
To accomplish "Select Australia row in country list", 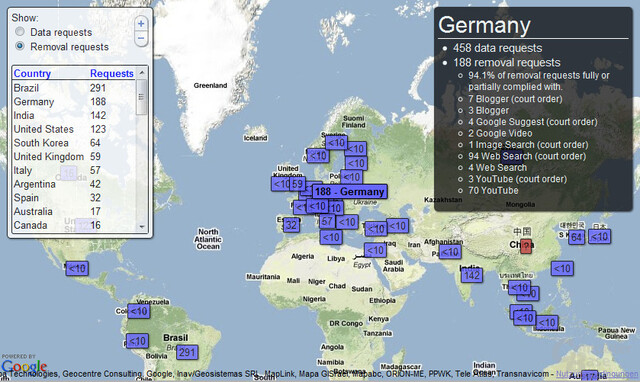I will click(x=73, y=211).
